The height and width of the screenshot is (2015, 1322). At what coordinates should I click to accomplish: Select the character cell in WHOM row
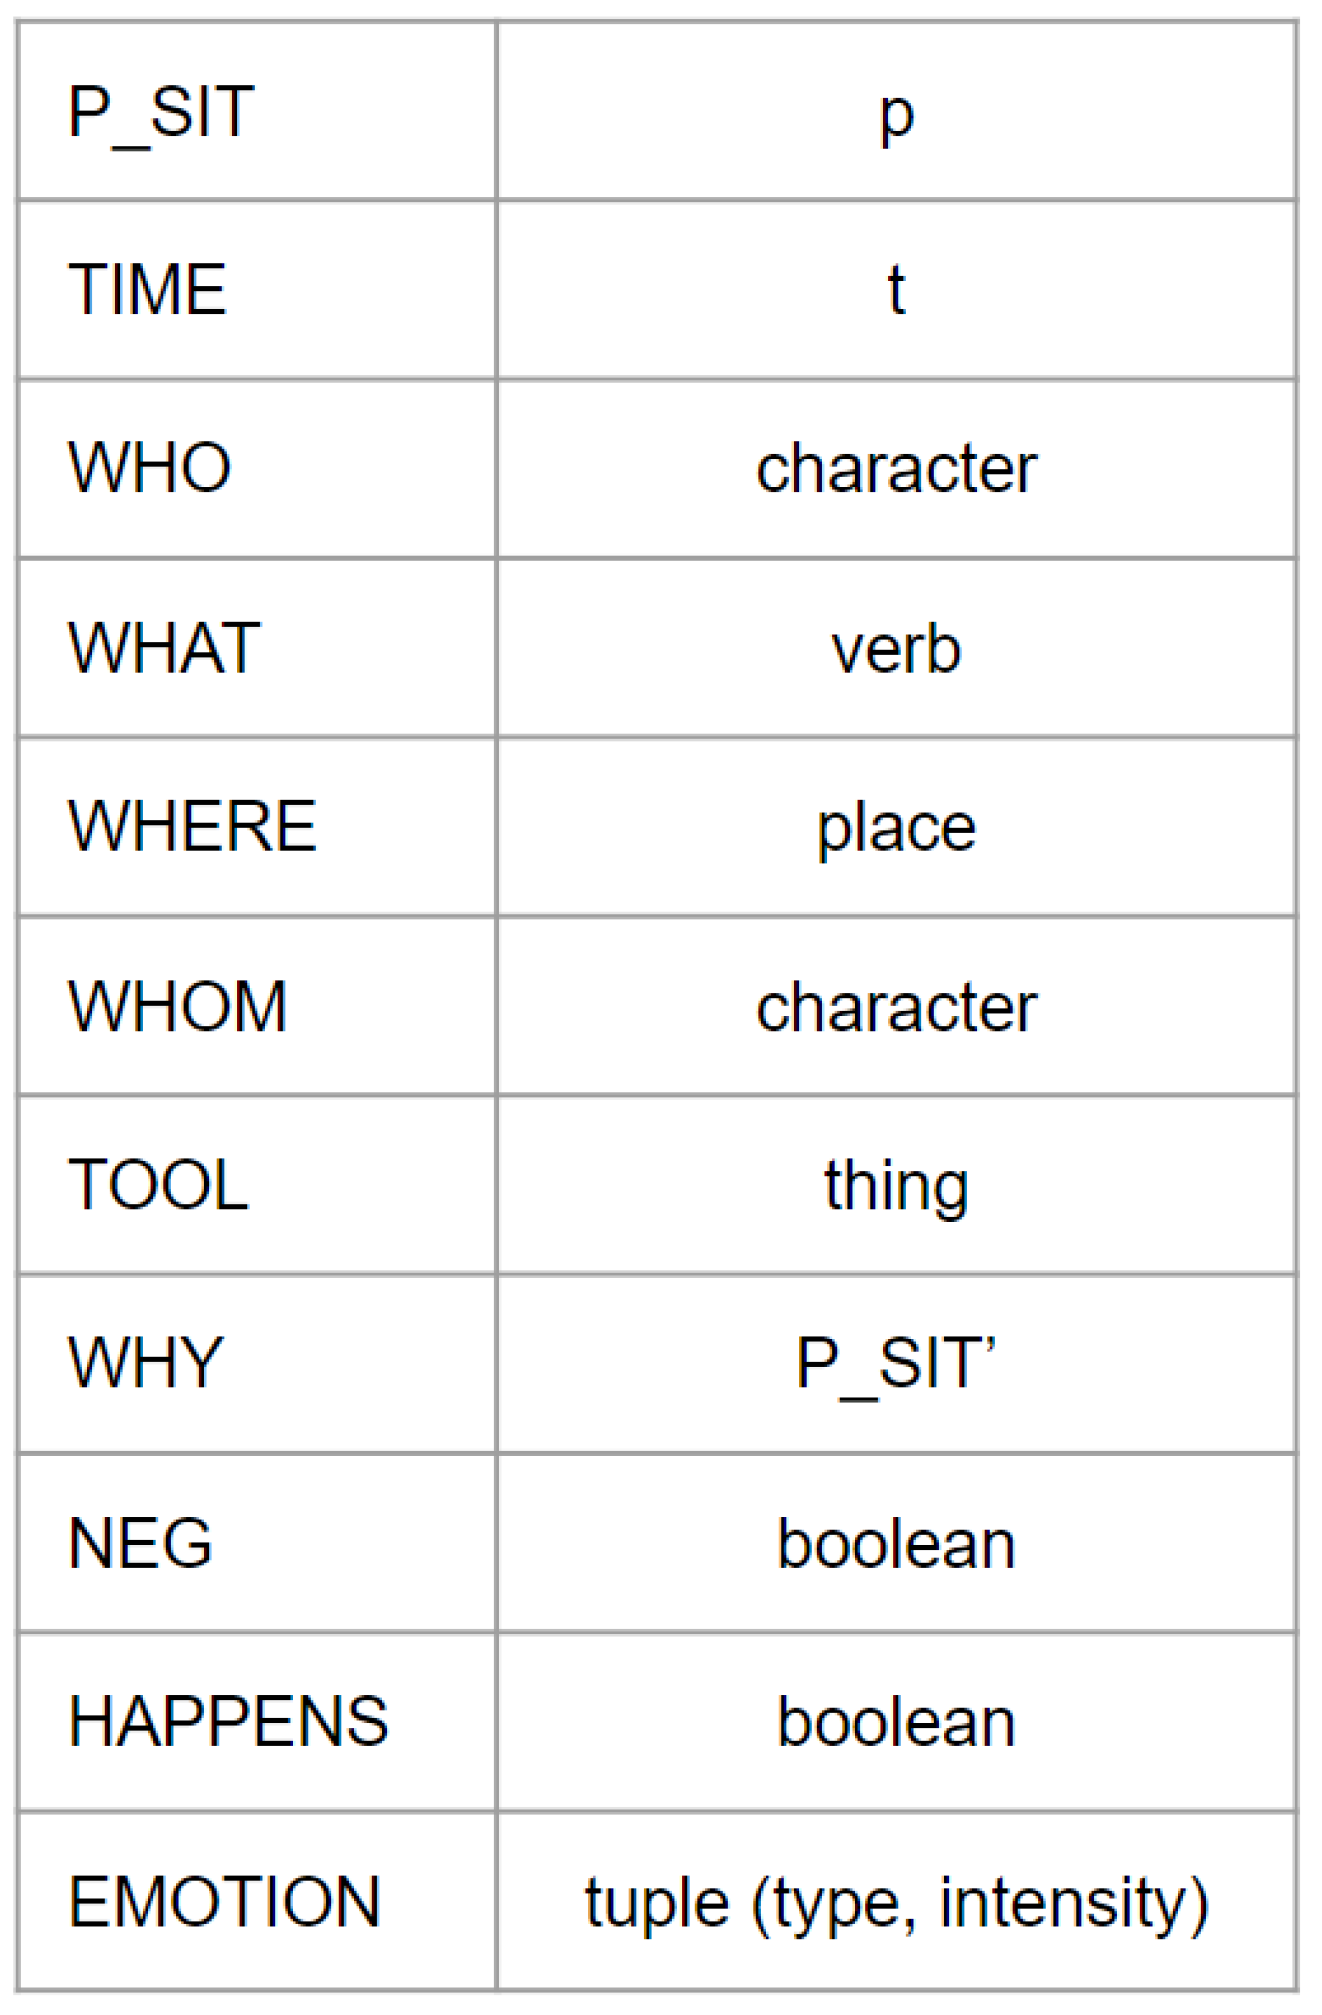(x=896, y=1006)
